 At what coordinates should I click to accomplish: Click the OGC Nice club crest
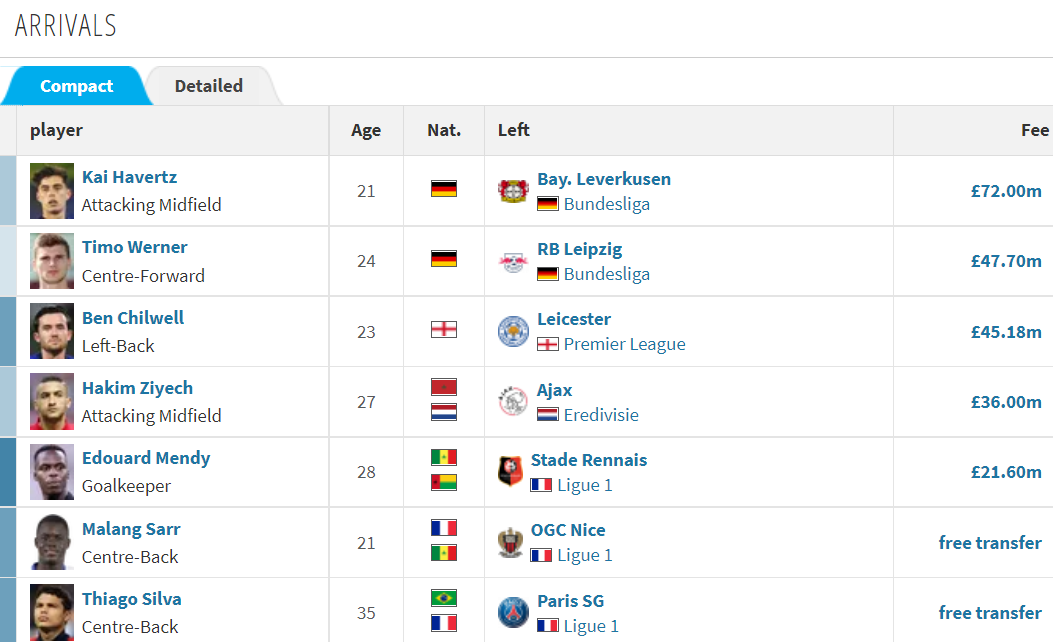[x=510, y=543]
